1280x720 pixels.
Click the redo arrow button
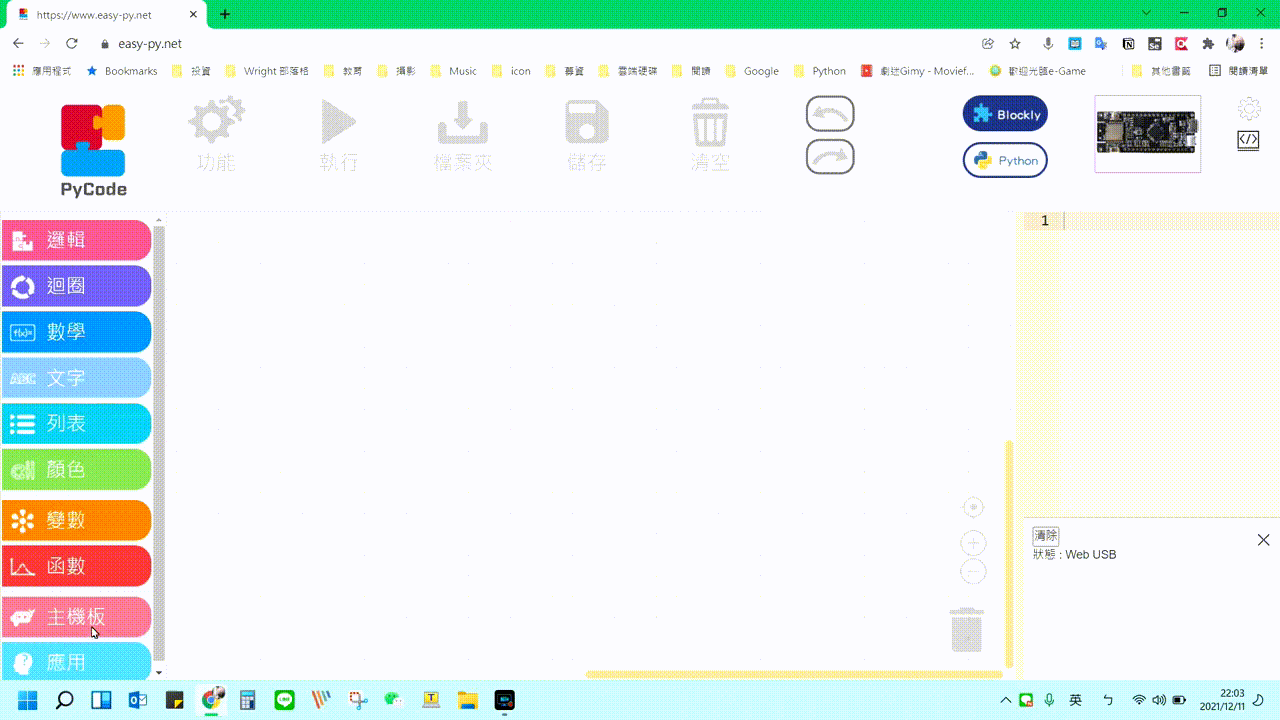tap(830, 157)
